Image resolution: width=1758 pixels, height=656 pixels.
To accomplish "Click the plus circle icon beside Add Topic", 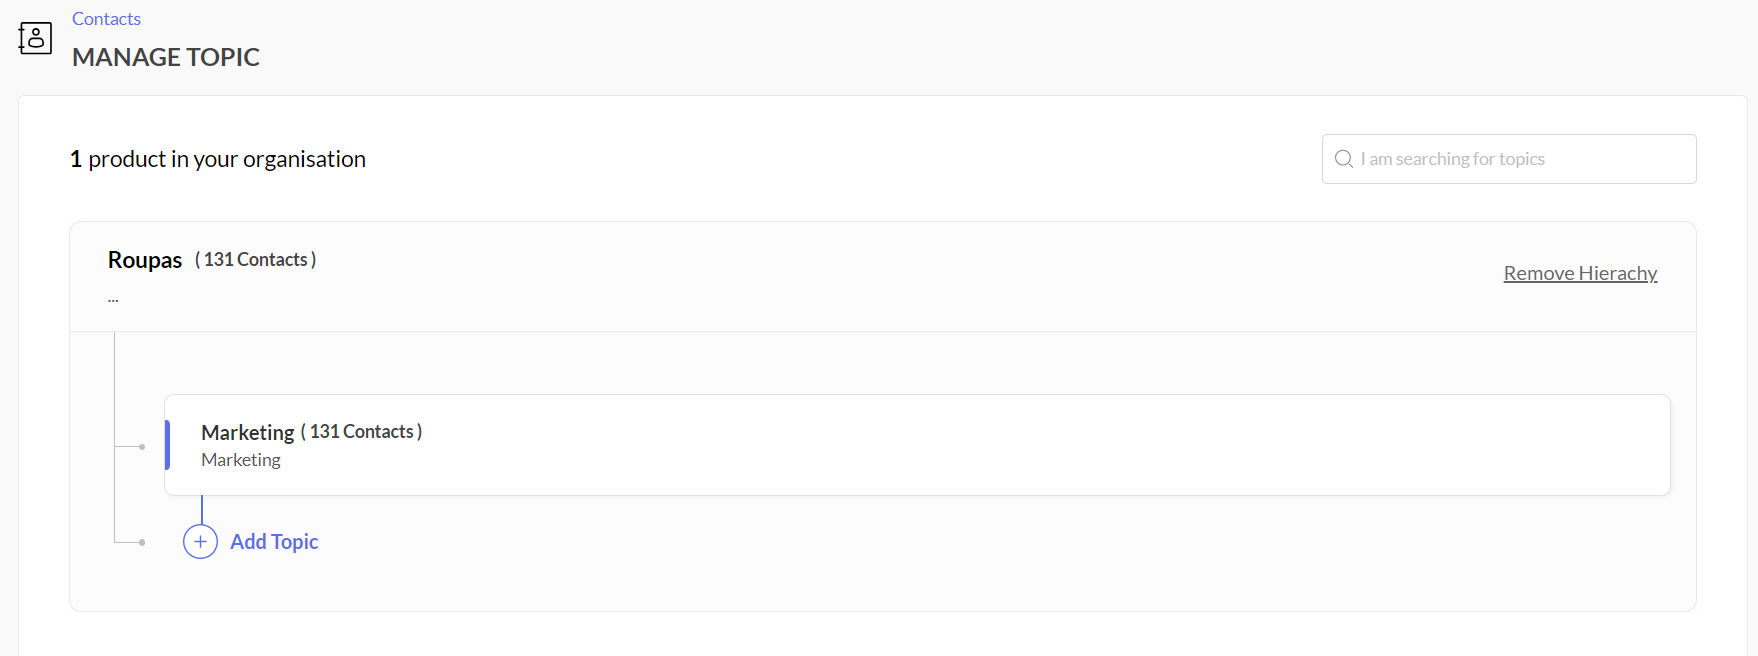I will tap(200, 542).
